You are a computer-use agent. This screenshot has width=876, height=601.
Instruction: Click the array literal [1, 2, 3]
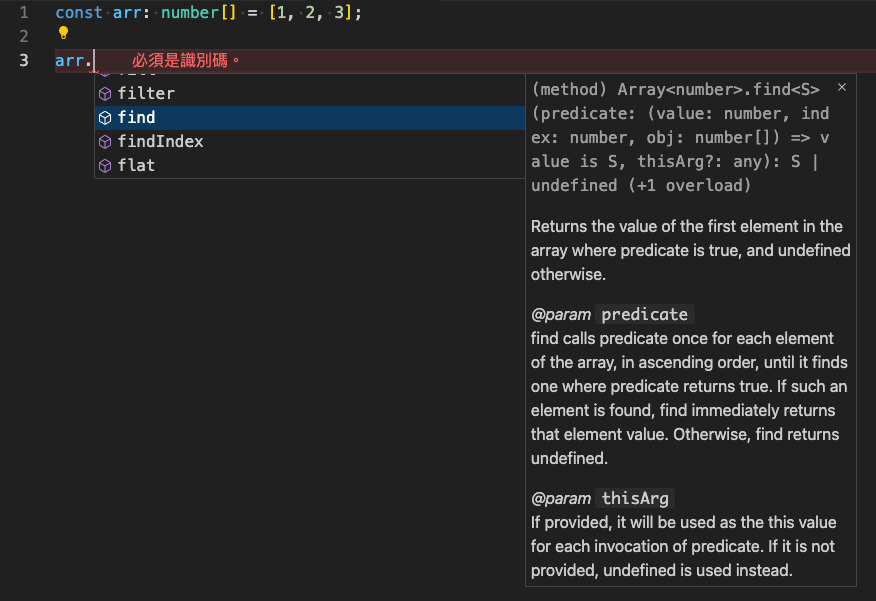click(x=310, y=13)
